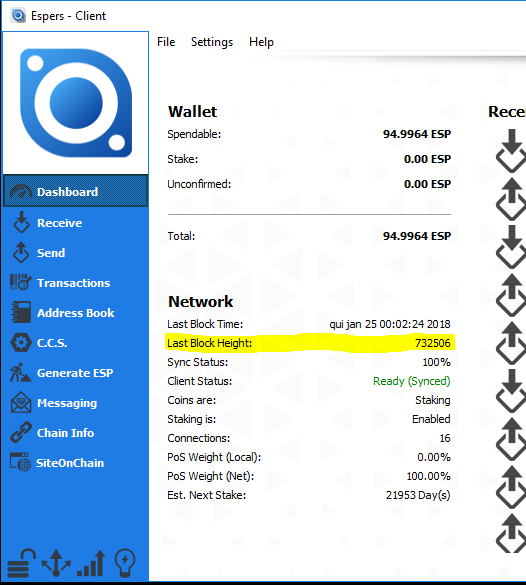Open the Settings menu
The height and width of the screenshot is (585, 526).
coord(212,42)
